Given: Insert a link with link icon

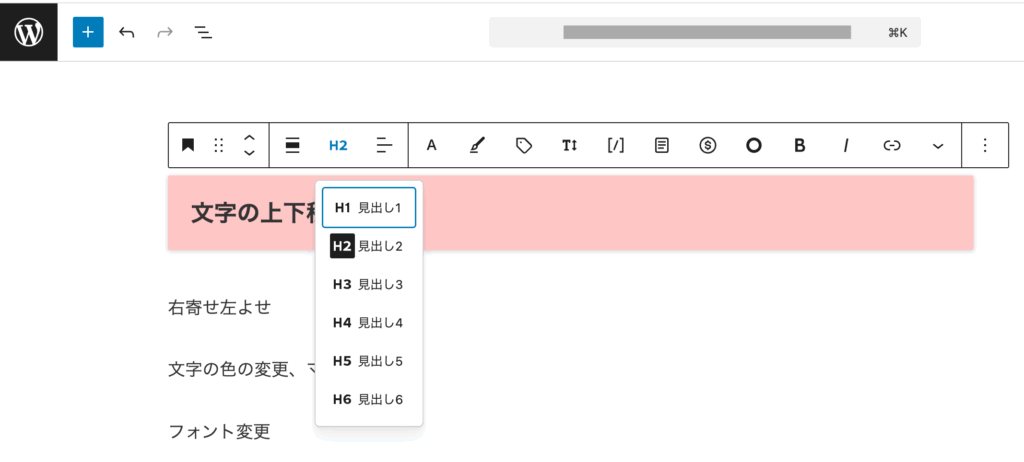Looking at the screenshot, I should coord(892,145).
